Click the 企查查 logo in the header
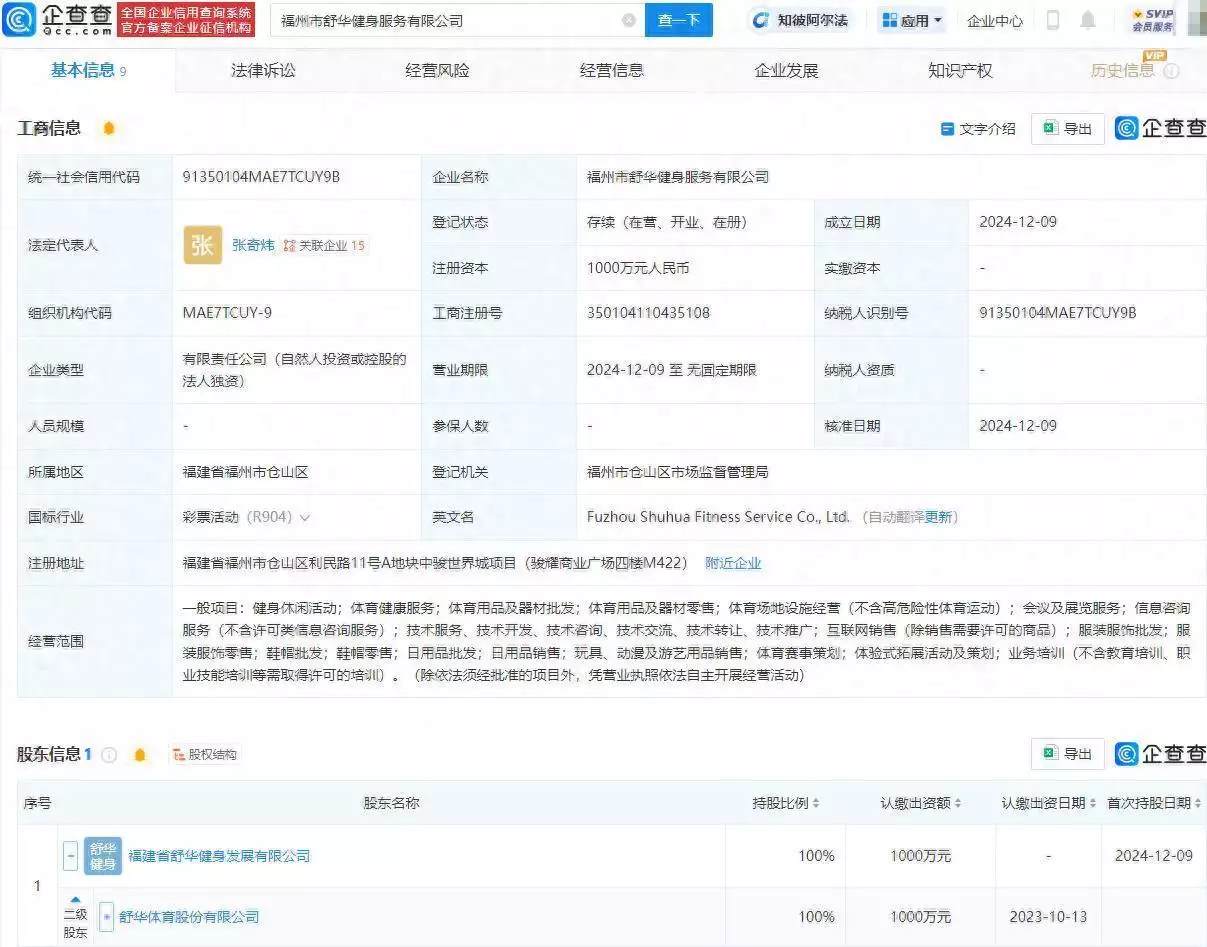 pyautogui.click(x=58, y=20)
